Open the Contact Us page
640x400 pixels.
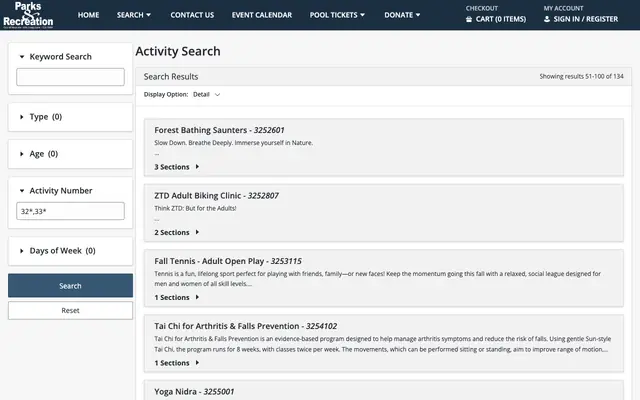pyautogui.click(x=192, y=15)
